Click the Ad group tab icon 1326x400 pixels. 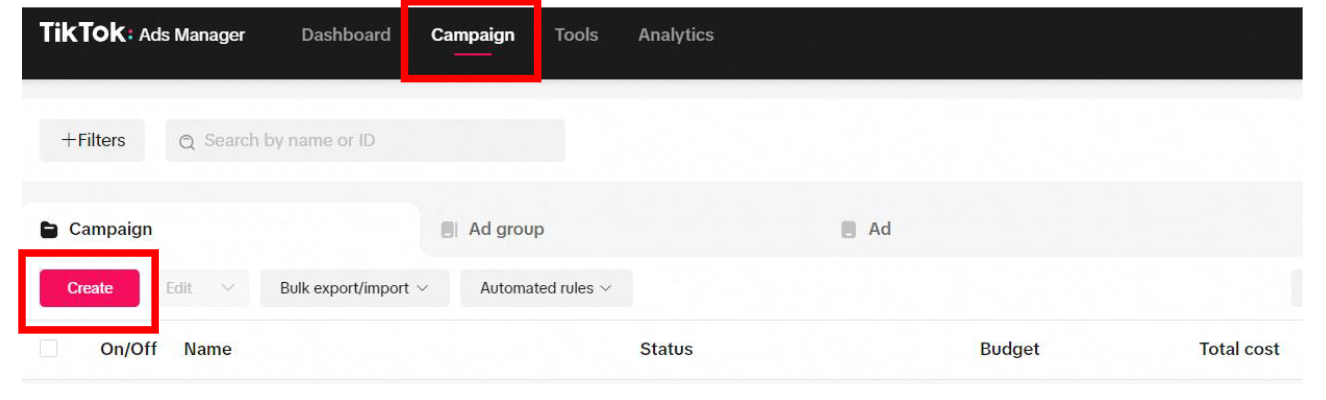(449, 230)
